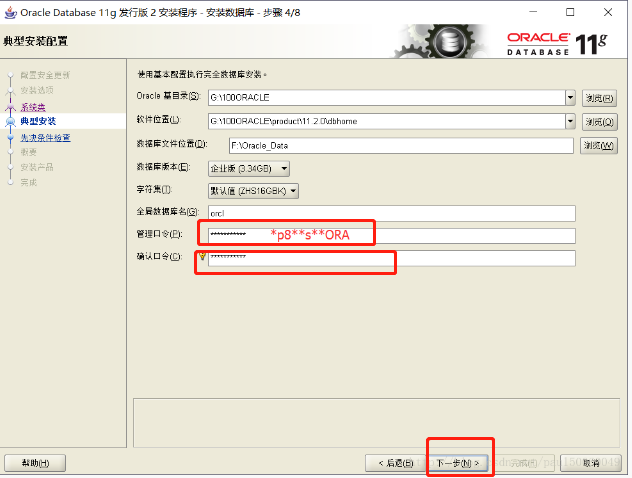This screenshot has width=632, height=478.
Task: Open the Oracle base directory dropdown arrow
Action: coord(570,98)
